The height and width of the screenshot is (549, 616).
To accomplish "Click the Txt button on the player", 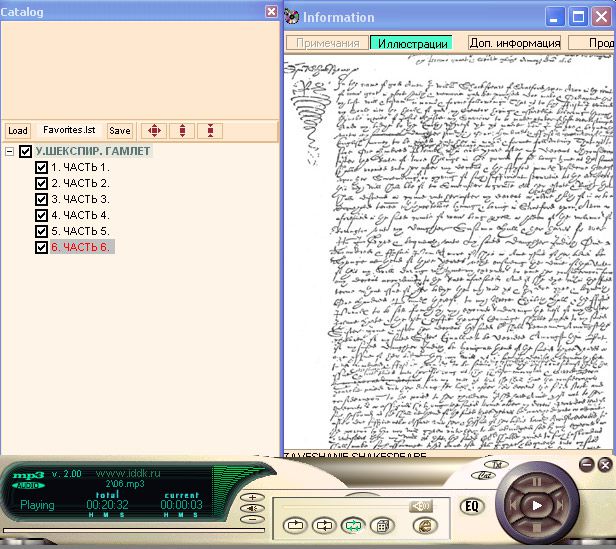I will pyautogui.click(x=497, y=466).
